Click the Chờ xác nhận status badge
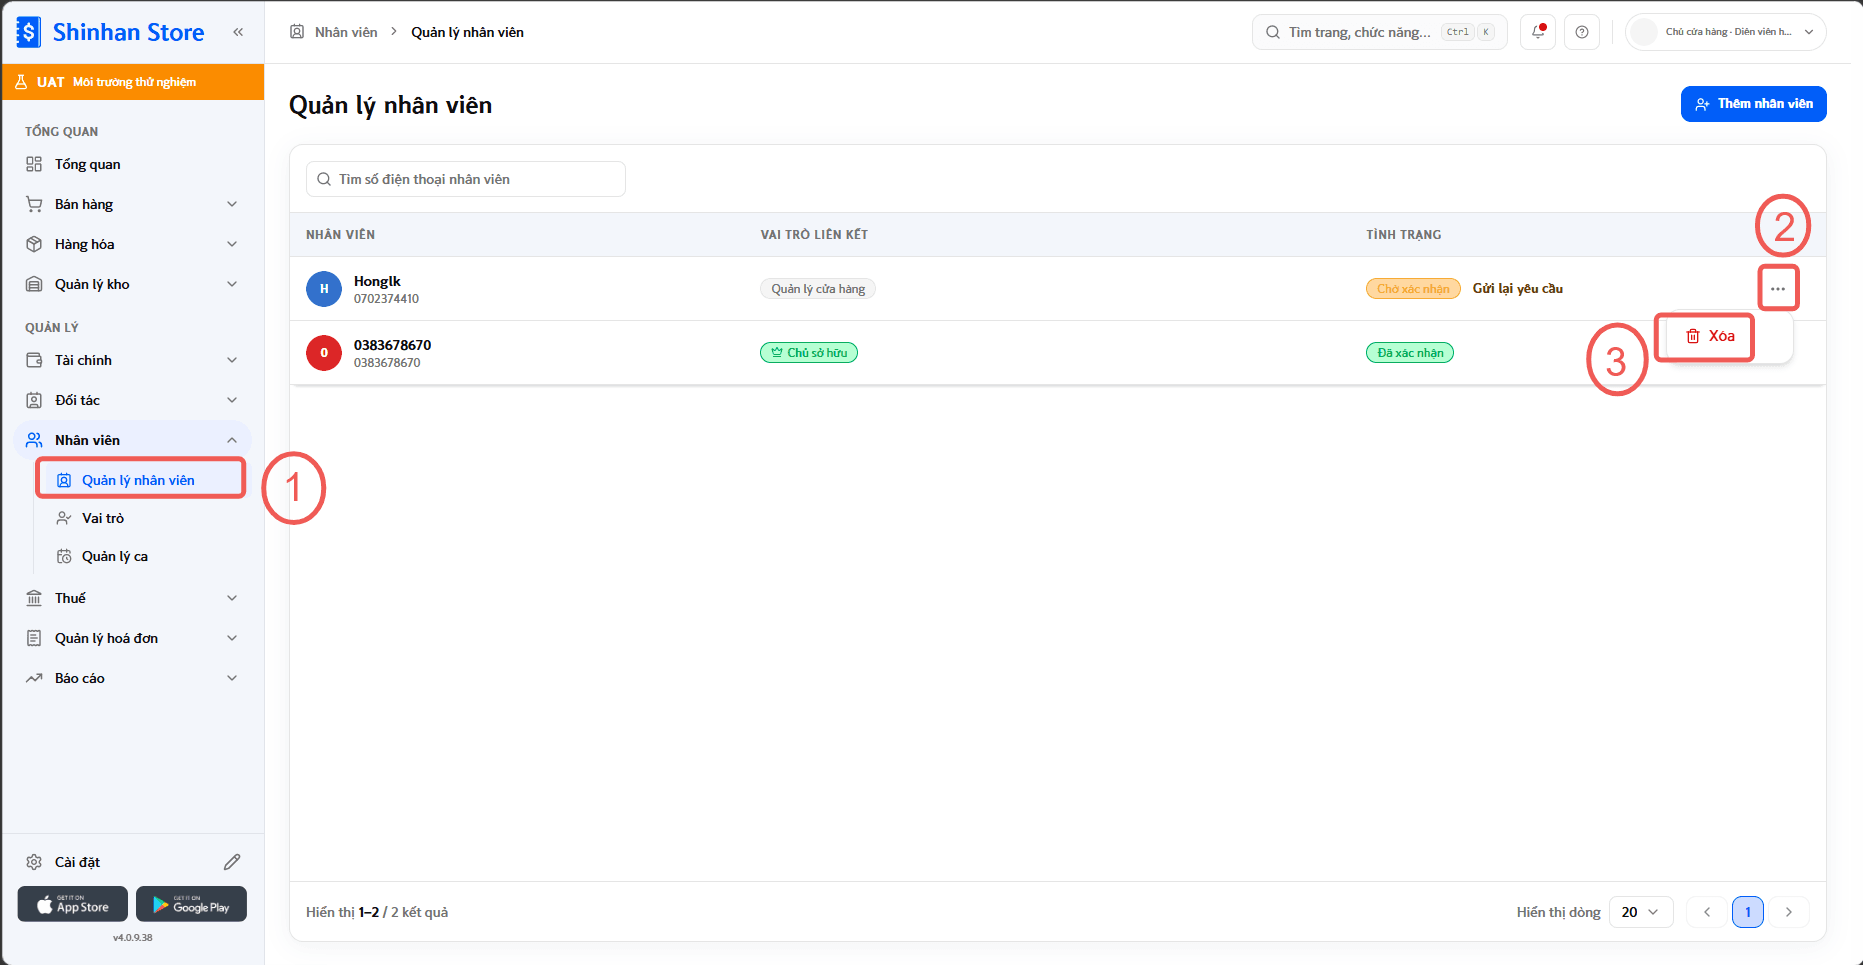This screenshot has width=1863, height=965. point(1413,289)
